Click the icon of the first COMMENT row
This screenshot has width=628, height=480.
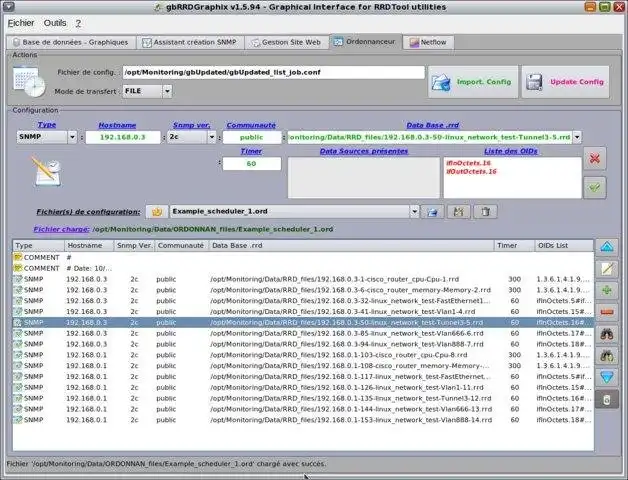[x=18, y=257]
